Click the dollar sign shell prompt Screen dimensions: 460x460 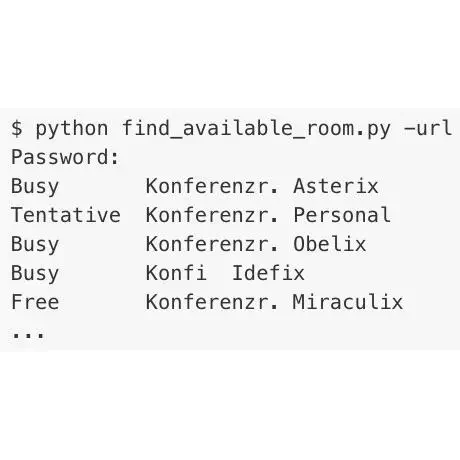click(x=17, y=128)
